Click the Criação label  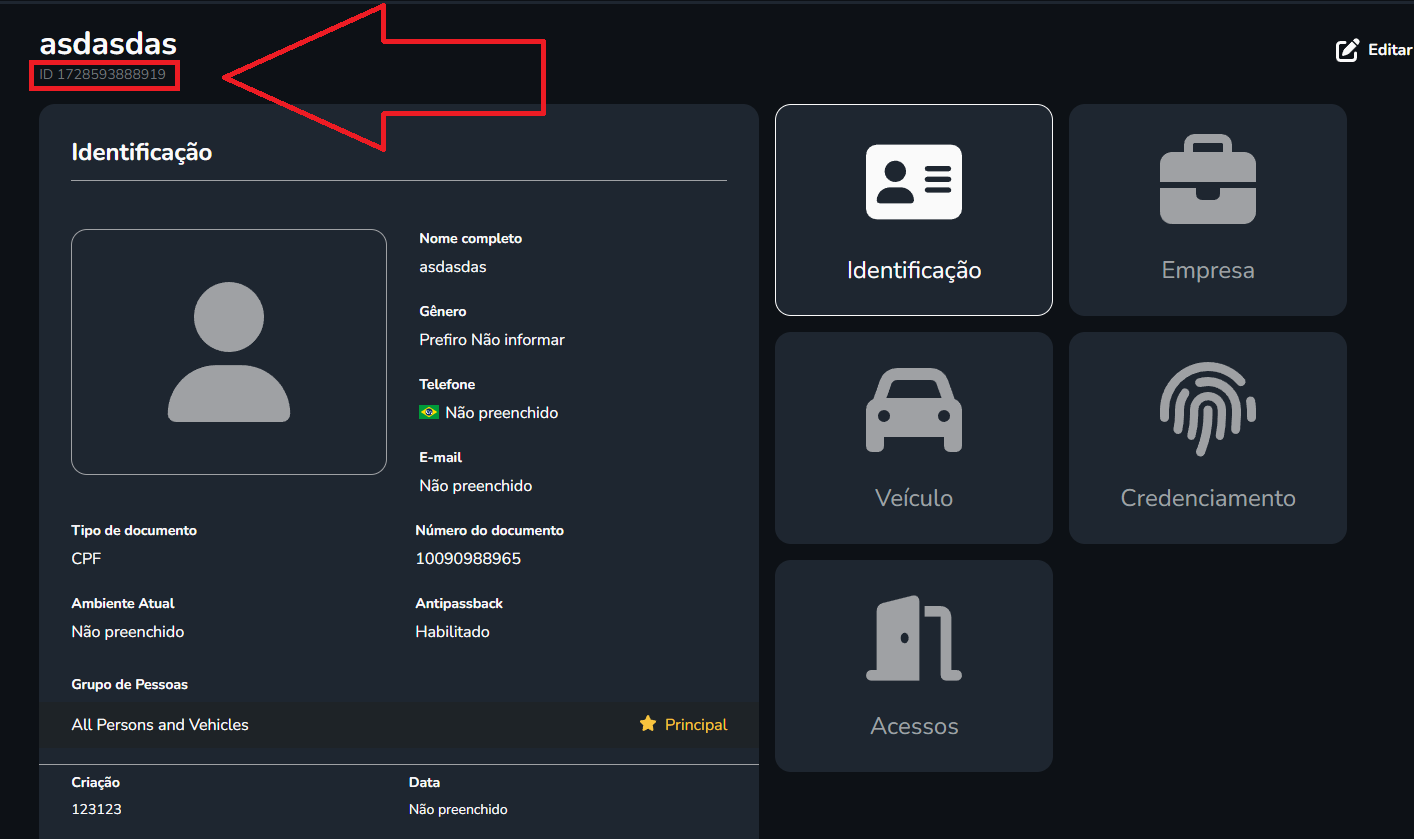(x=96, y=782)
